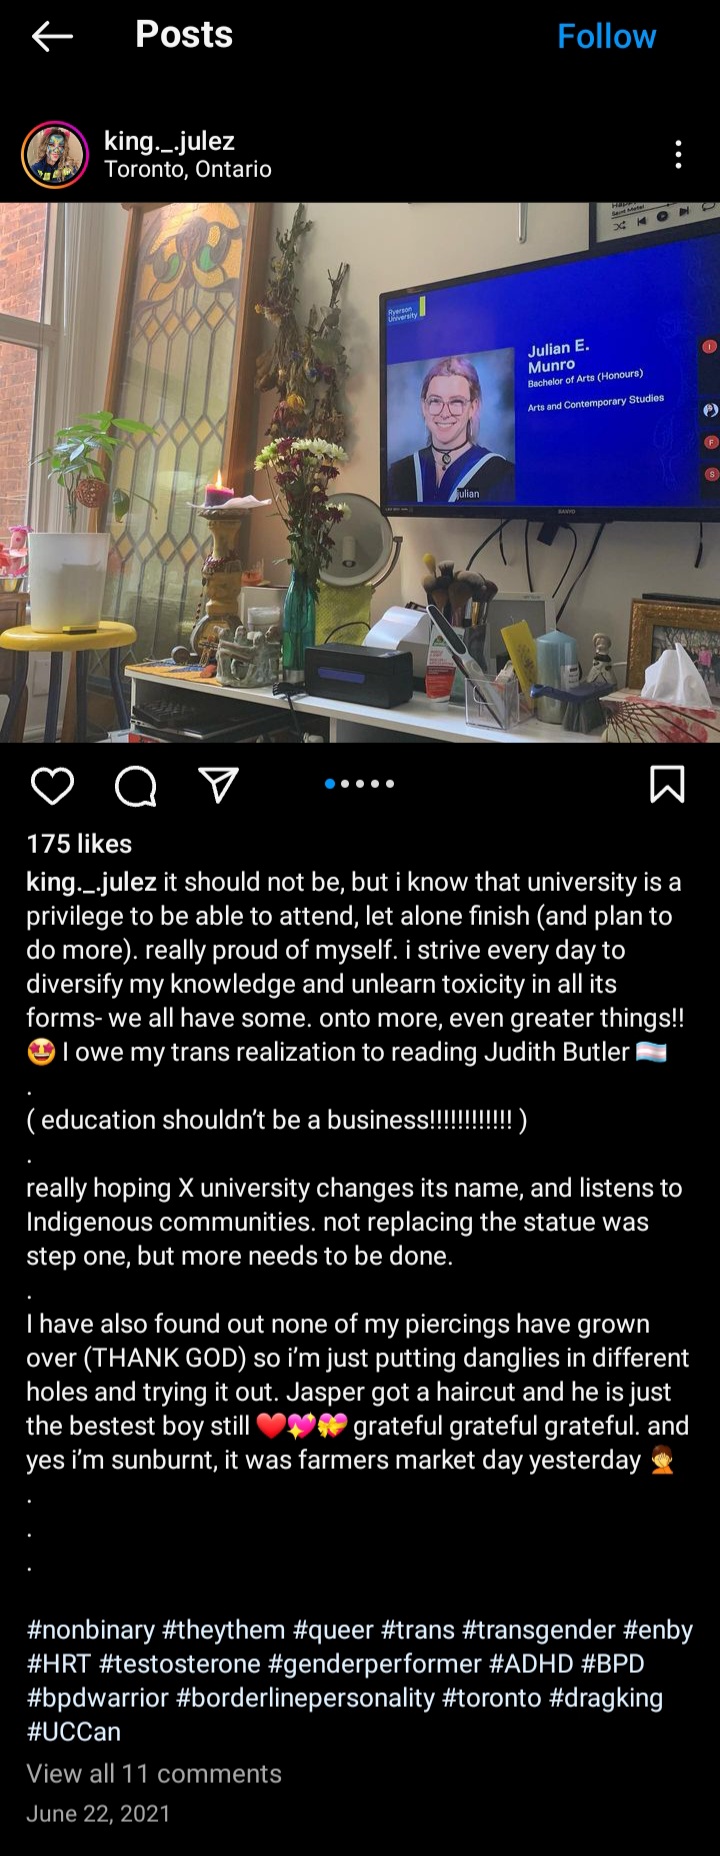Image resolution: width=720 pixels, height=1856 pixels.
Task: Open king._.julez username in header
Action: [169, 141]
